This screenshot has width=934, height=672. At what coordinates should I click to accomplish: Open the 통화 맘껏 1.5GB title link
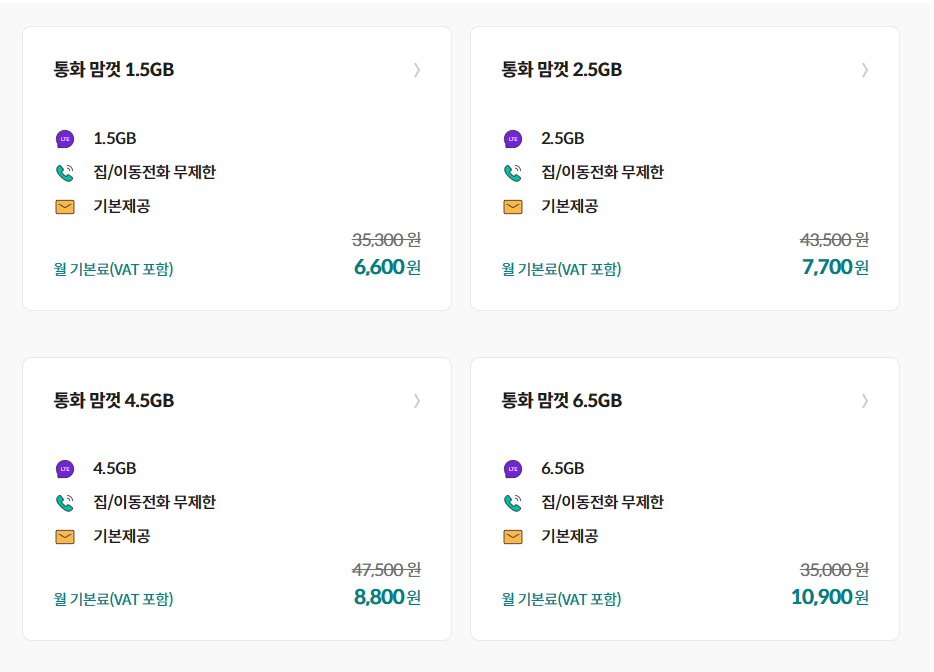click(x=114, y=70)
